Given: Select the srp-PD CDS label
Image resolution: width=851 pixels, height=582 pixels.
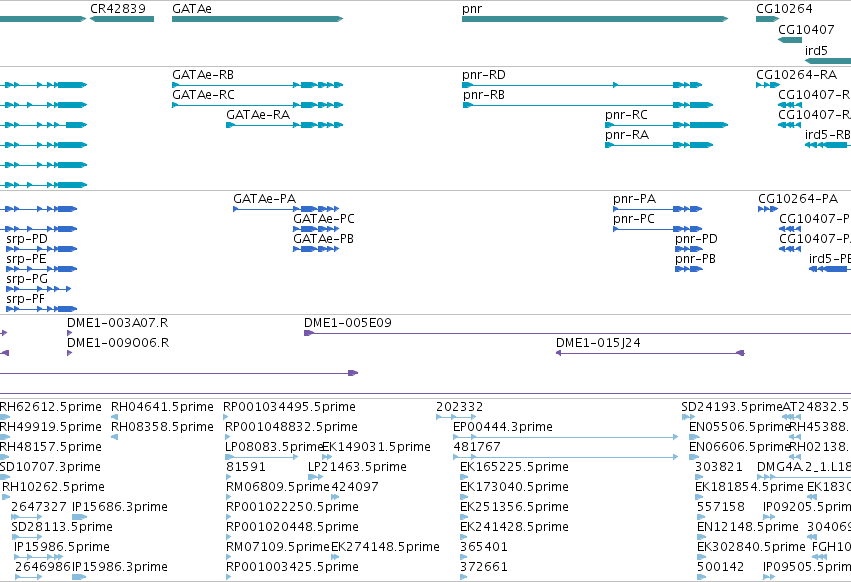Looking at the screenshot, I should click(27, 239).
